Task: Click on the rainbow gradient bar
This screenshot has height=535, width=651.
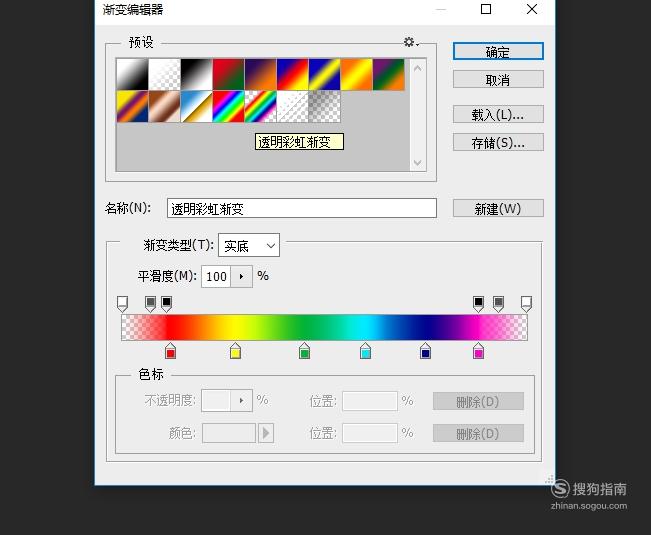Action: point(324,327)
